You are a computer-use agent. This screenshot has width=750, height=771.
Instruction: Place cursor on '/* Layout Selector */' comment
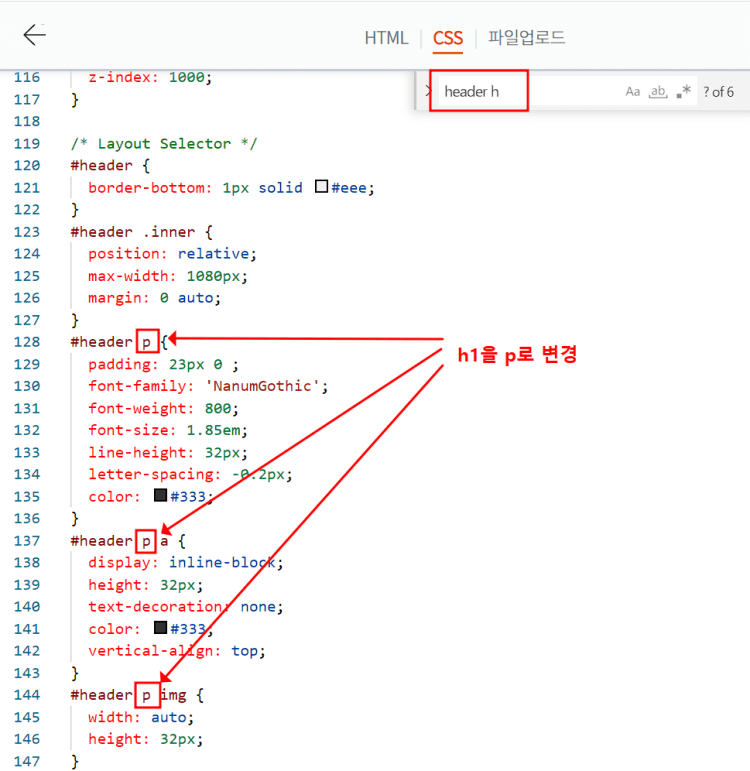[x=164, y=144]
